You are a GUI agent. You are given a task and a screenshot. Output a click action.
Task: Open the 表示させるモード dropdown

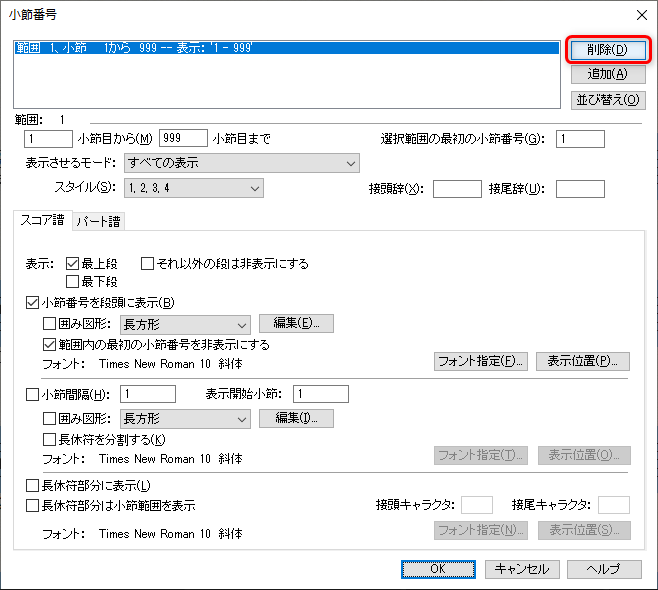click(242, 163)
